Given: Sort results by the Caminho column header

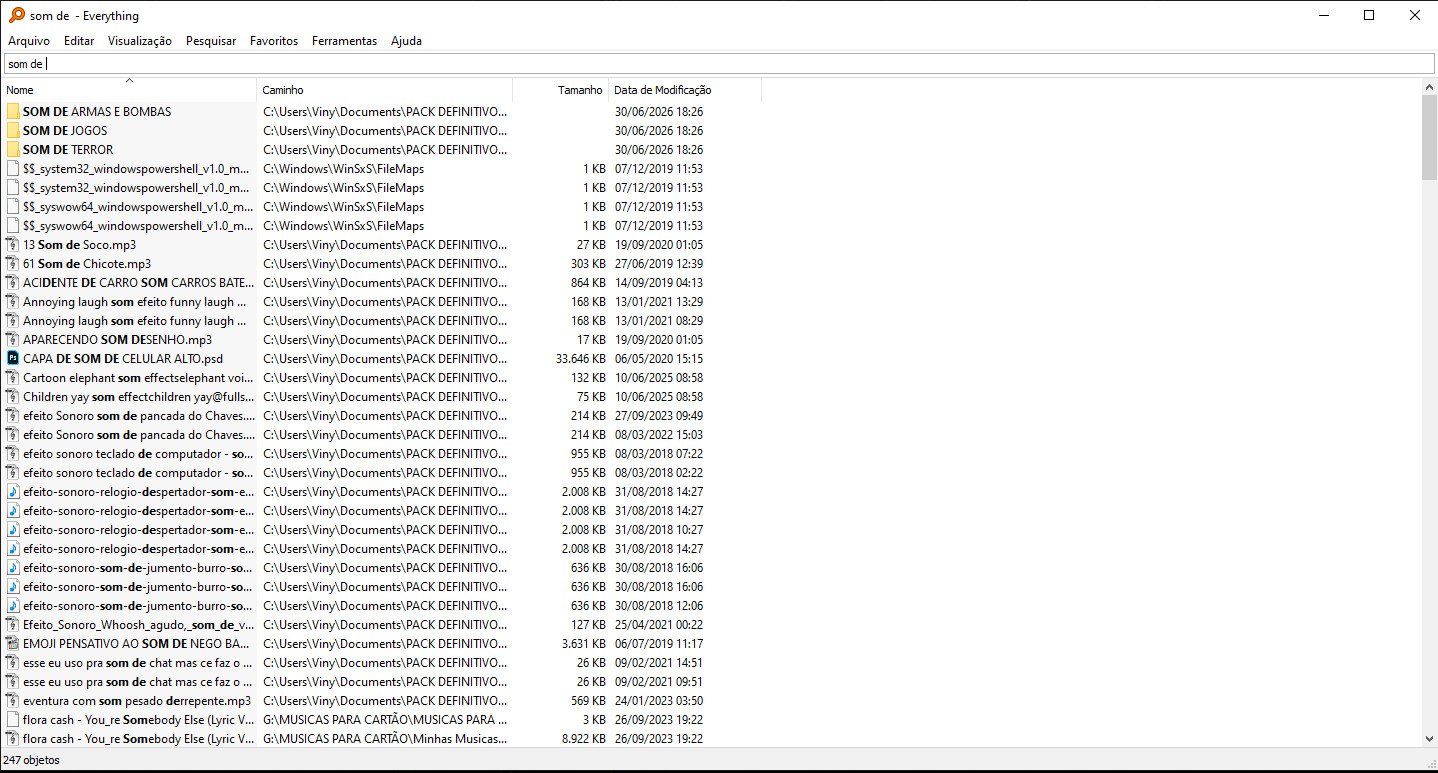Looking at the screenshot, I should (x=385, y=90).
